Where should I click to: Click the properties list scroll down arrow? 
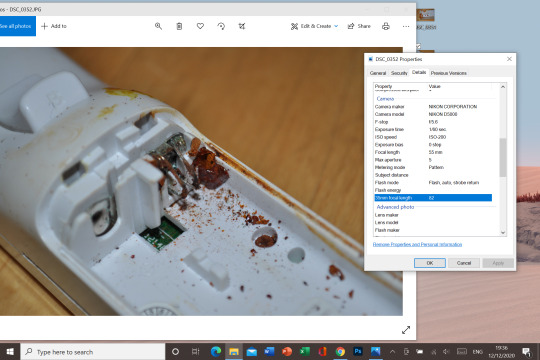pyautogui.click(x=503, y=233)
